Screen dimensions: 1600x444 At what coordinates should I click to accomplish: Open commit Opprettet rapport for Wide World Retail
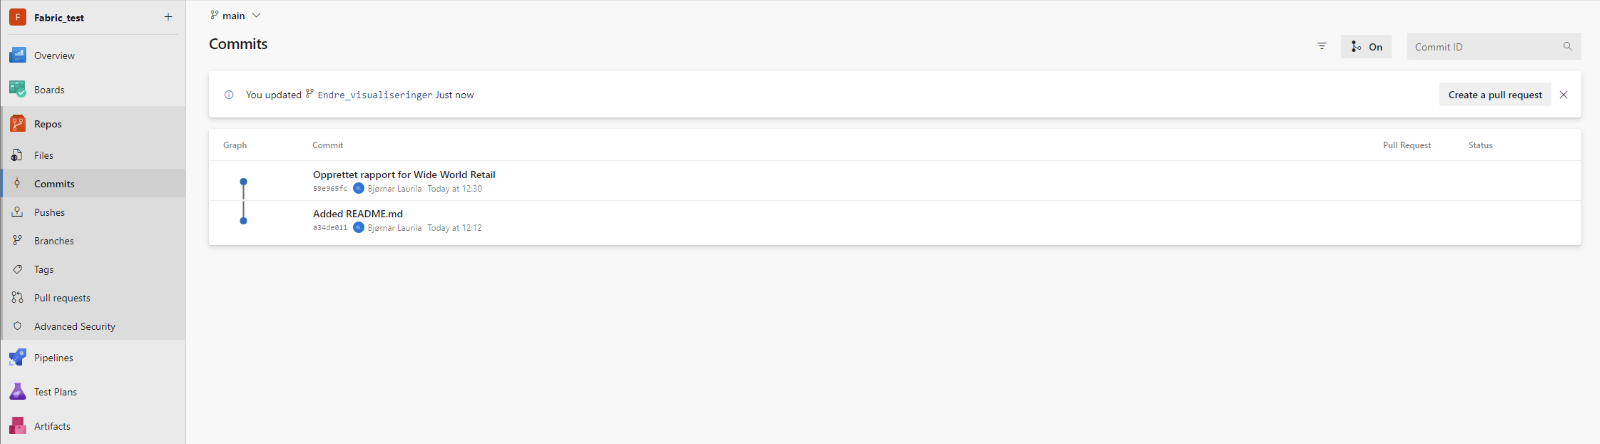pyautogui.click(x=404, y=174)
